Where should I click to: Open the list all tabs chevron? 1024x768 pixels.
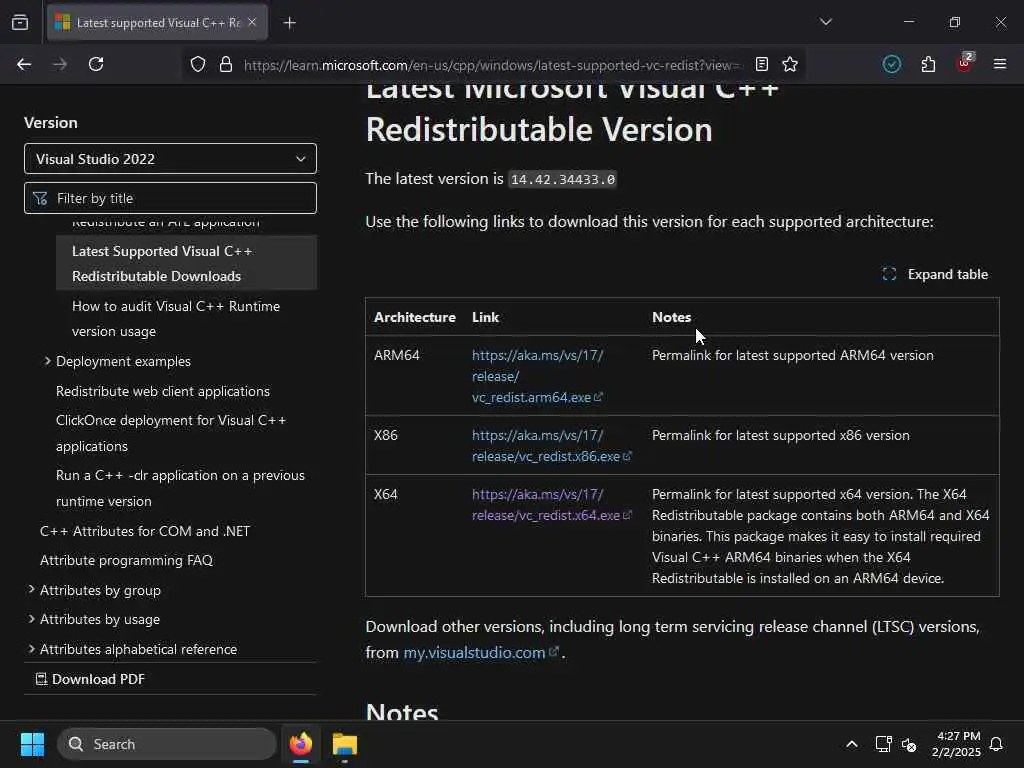(826, 22)
